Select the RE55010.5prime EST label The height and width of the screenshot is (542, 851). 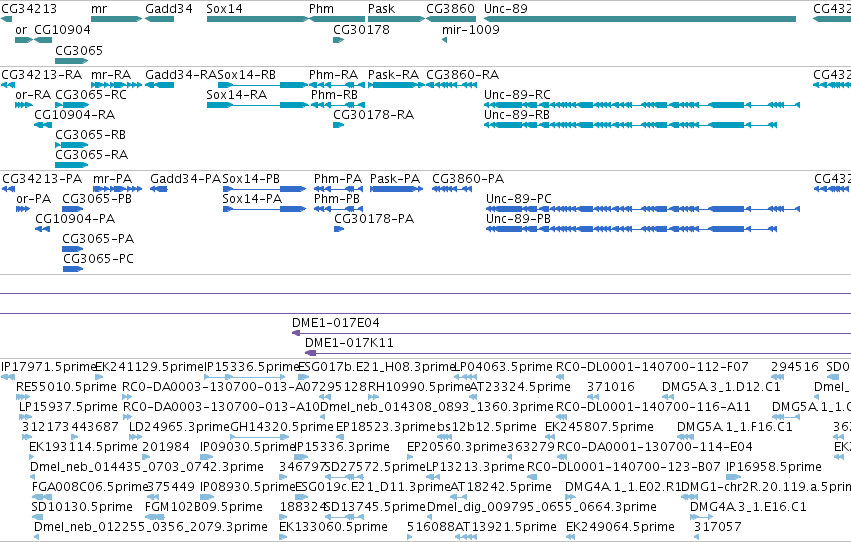[66, 386]
